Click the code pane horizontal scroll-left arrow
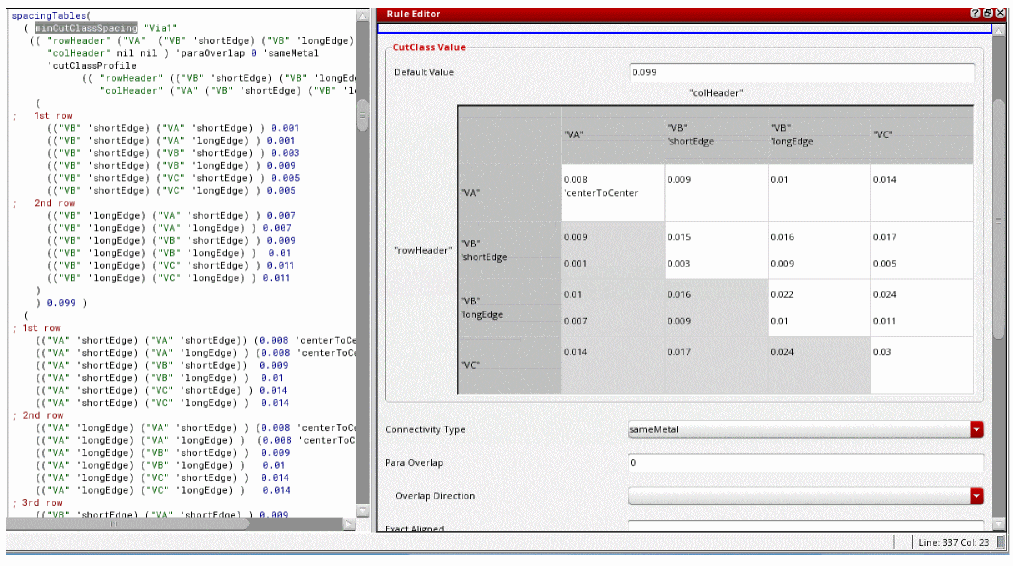 coord(11,522)
